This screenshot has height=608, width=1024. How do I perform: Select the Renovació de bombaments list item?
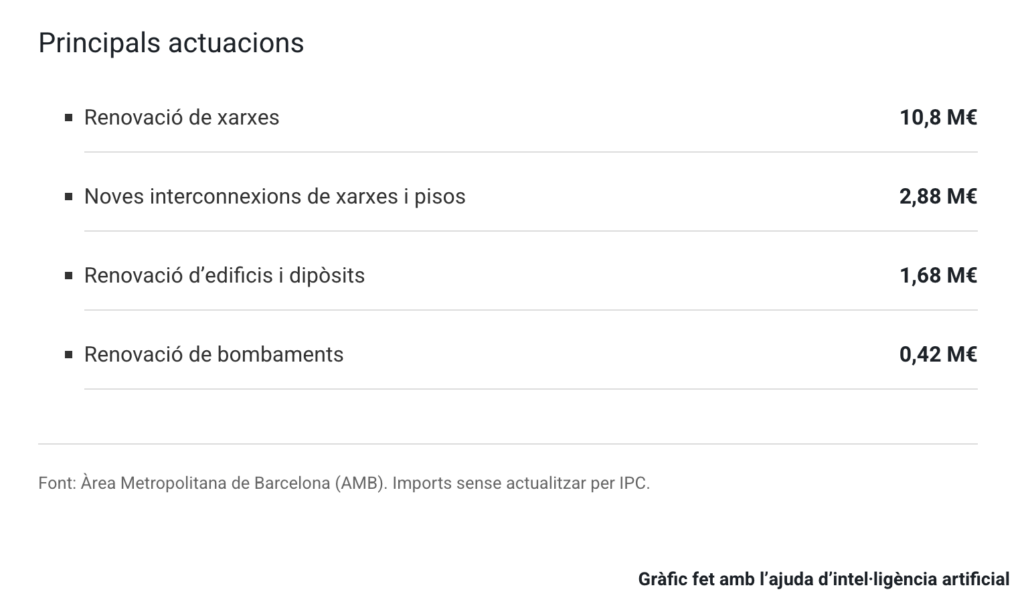(214, 354)
